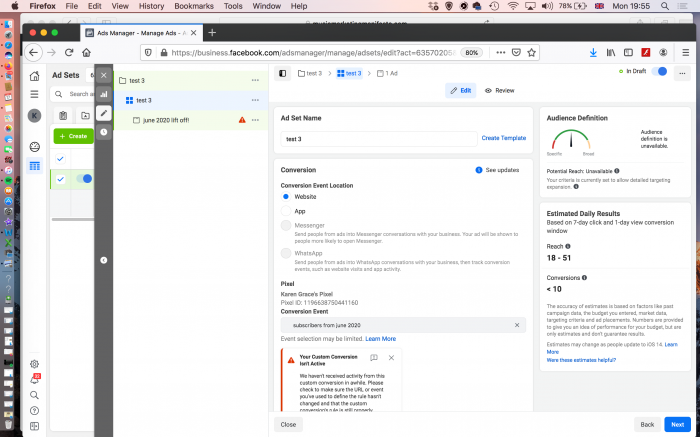
Task: Open Learn More link about event selection
Action: 380,339
